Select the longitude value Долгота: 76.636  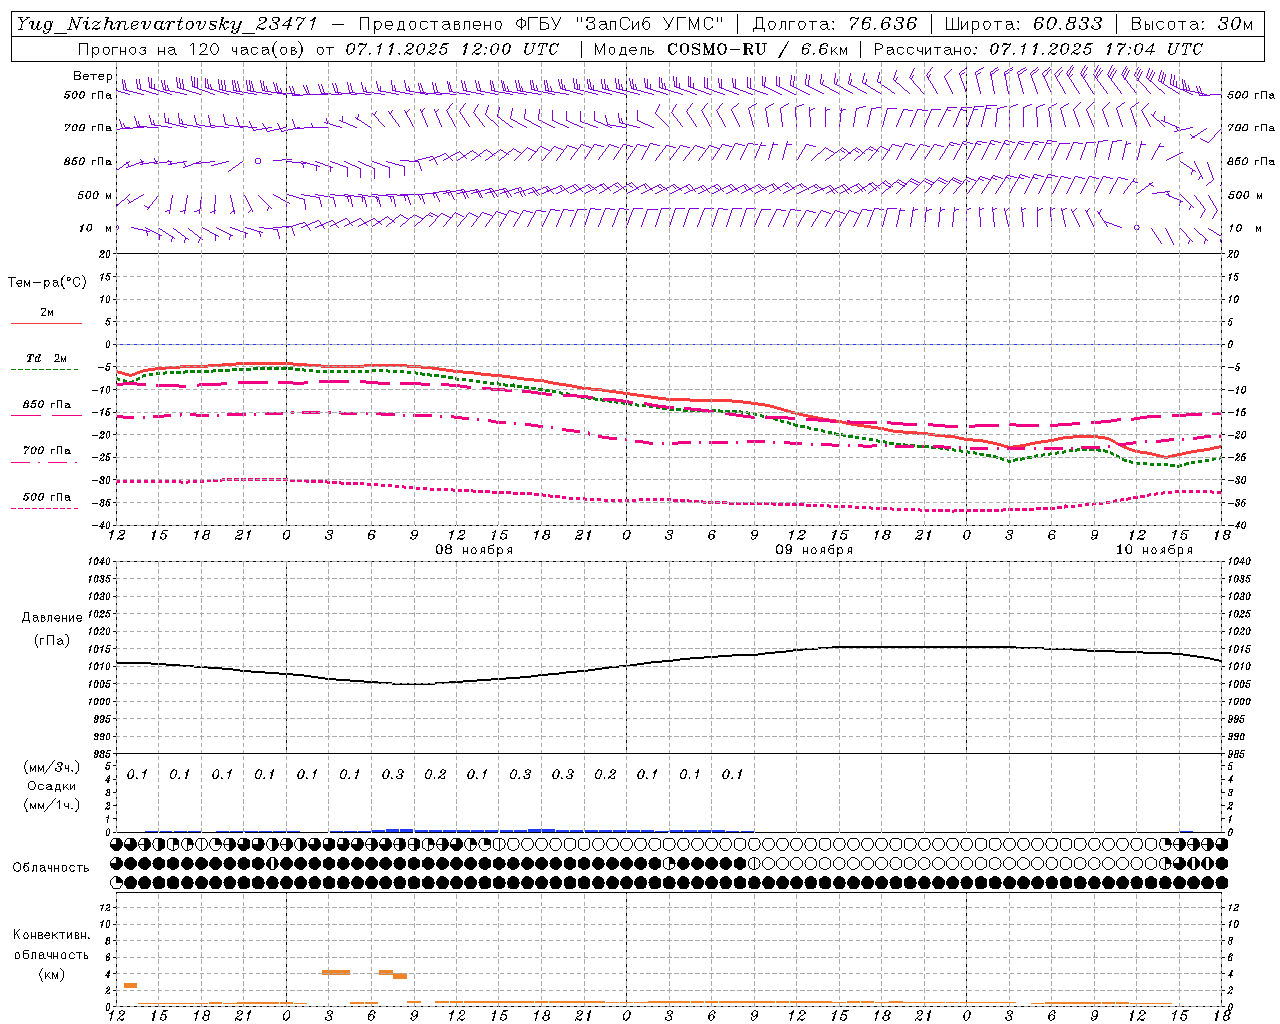pyautogui.click(x=834, y=24)
